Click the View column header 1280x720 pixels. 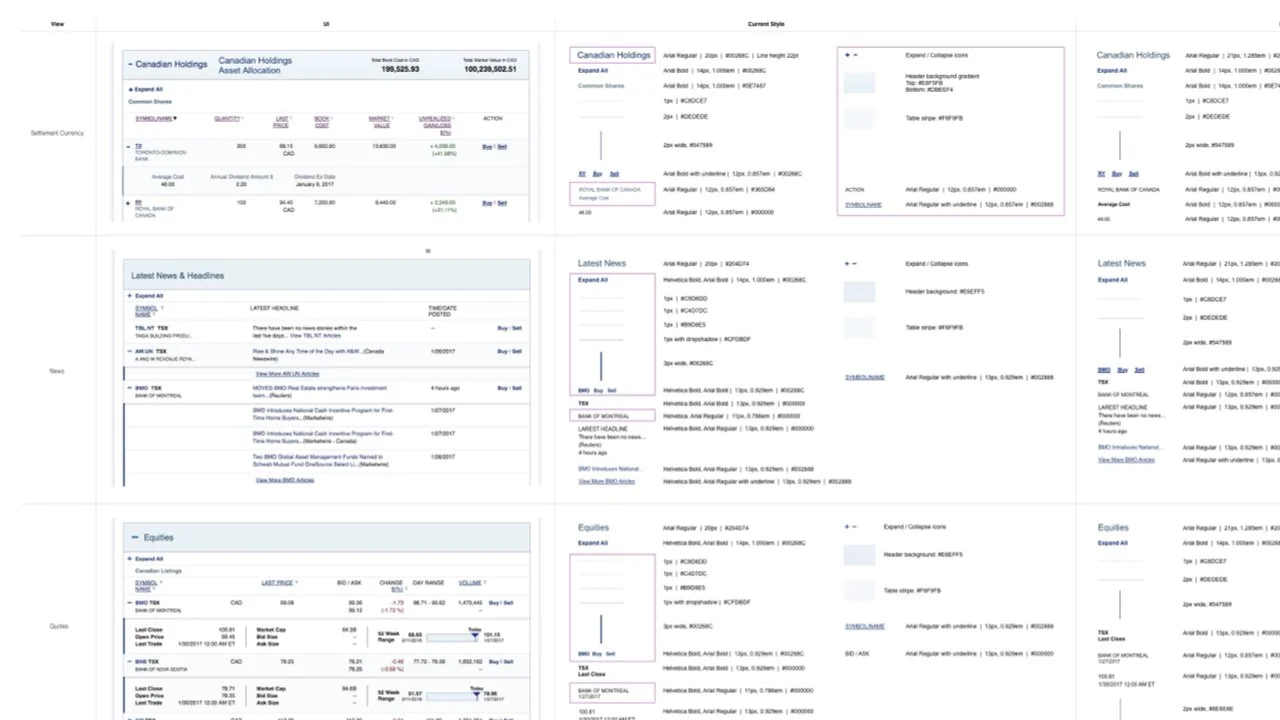coord(58,24)
